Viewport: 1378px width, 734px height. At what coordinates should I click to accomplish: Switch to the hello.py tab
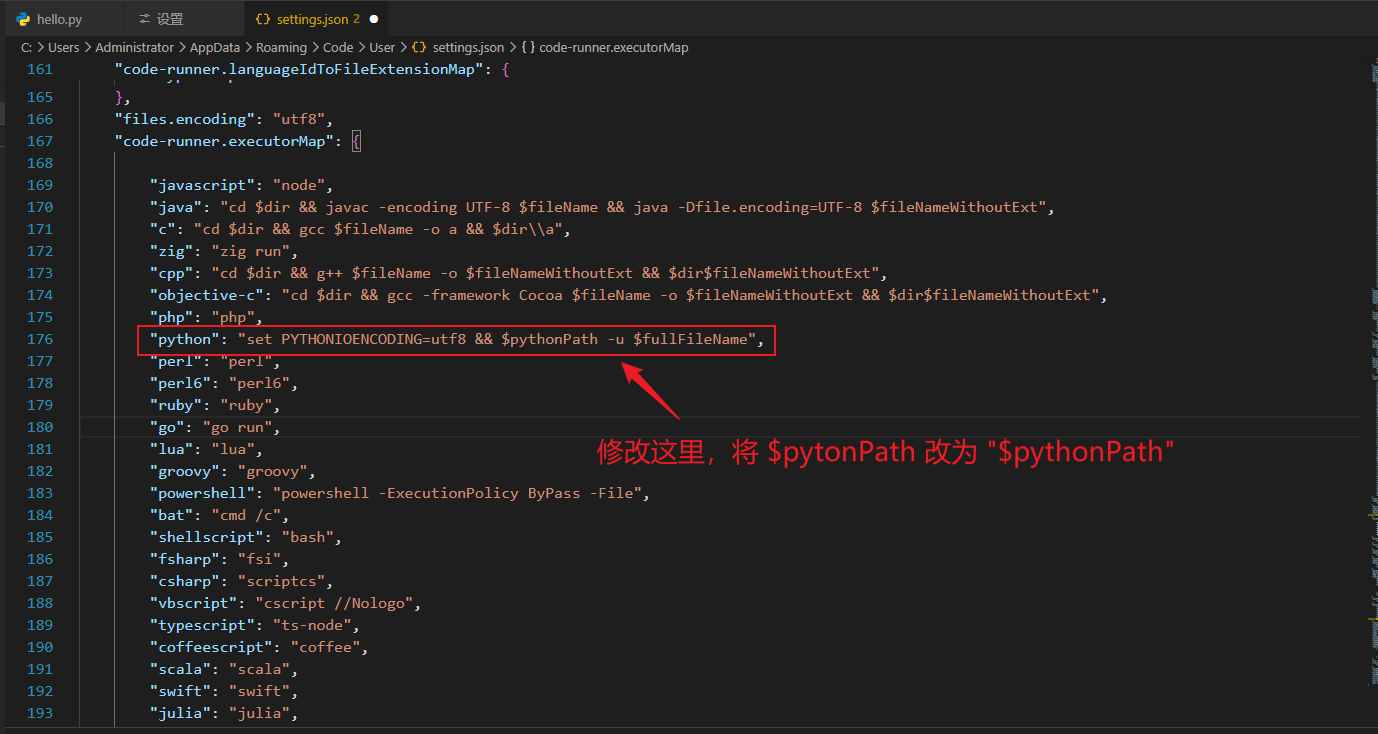pyautogui.click(x=59, y=19)
